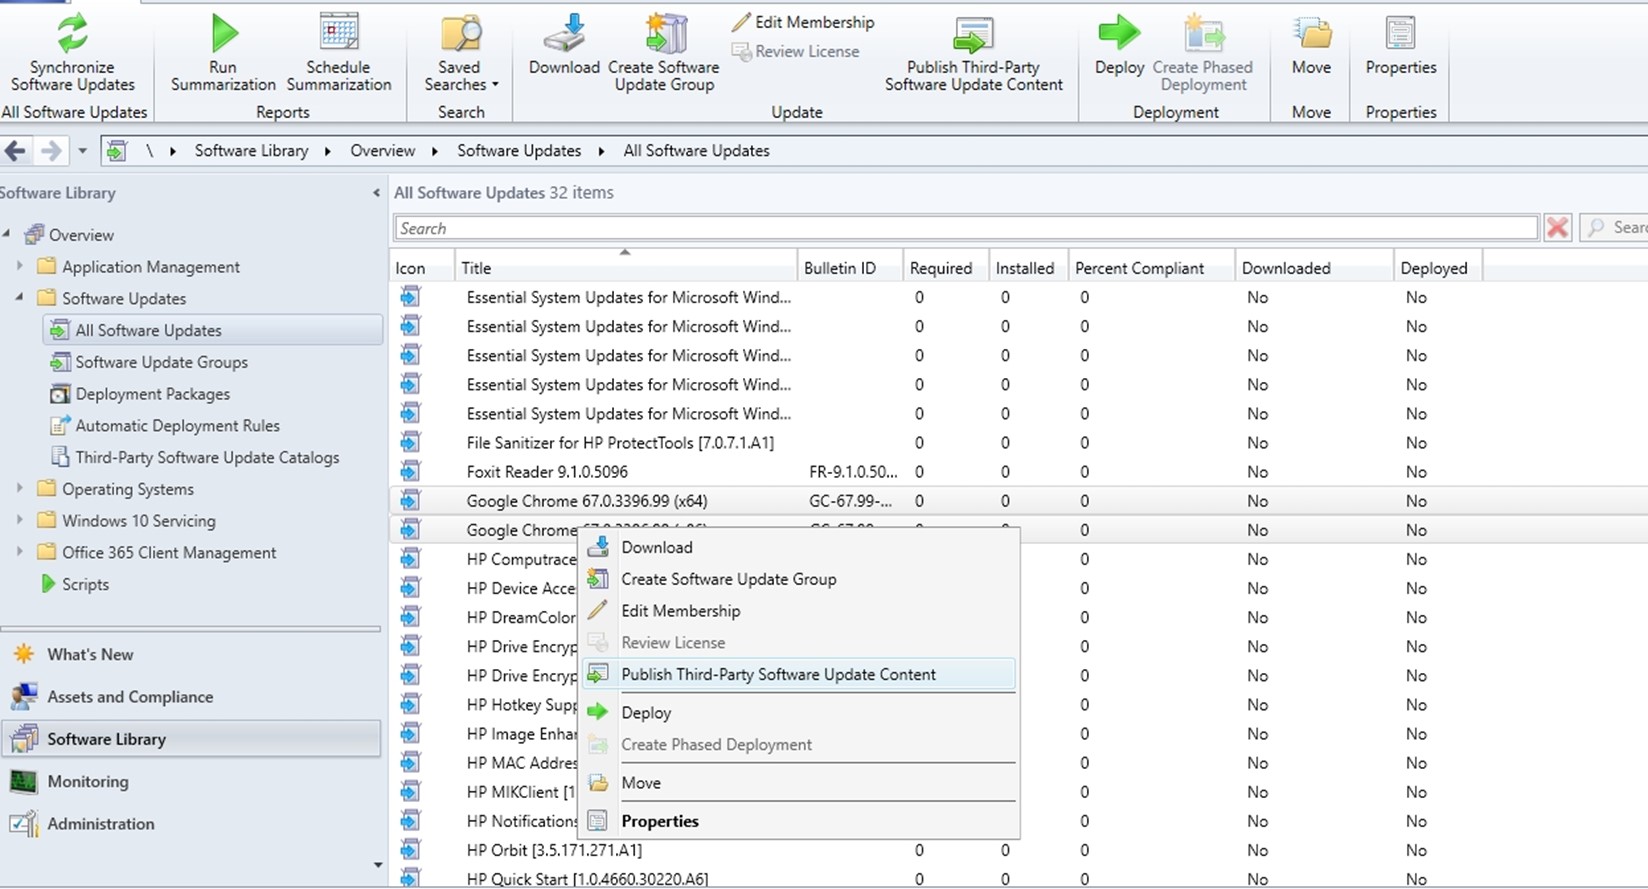Expand the Operating Systems node

(19, 488)
